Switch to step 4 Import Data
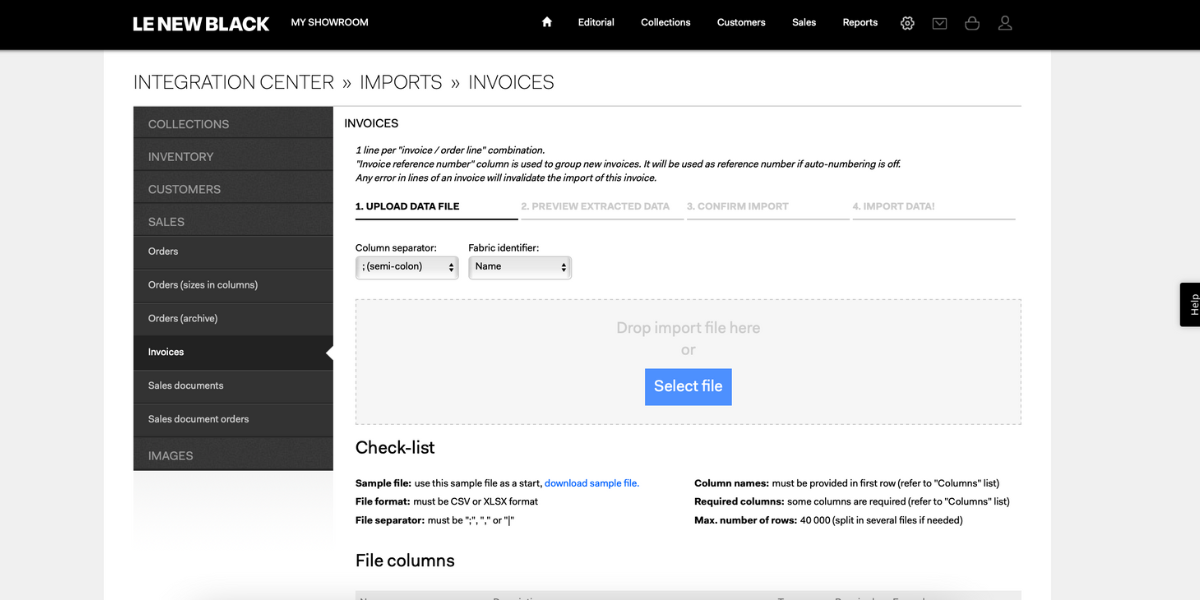 click(x=934, y=207)
